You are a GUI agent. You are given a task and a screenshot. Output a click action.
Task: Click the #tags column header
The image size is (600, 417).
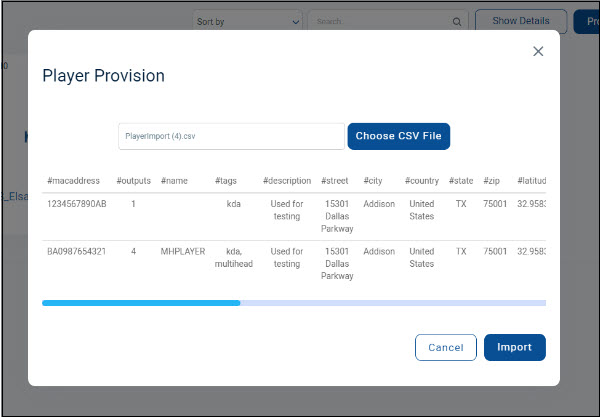227,181
